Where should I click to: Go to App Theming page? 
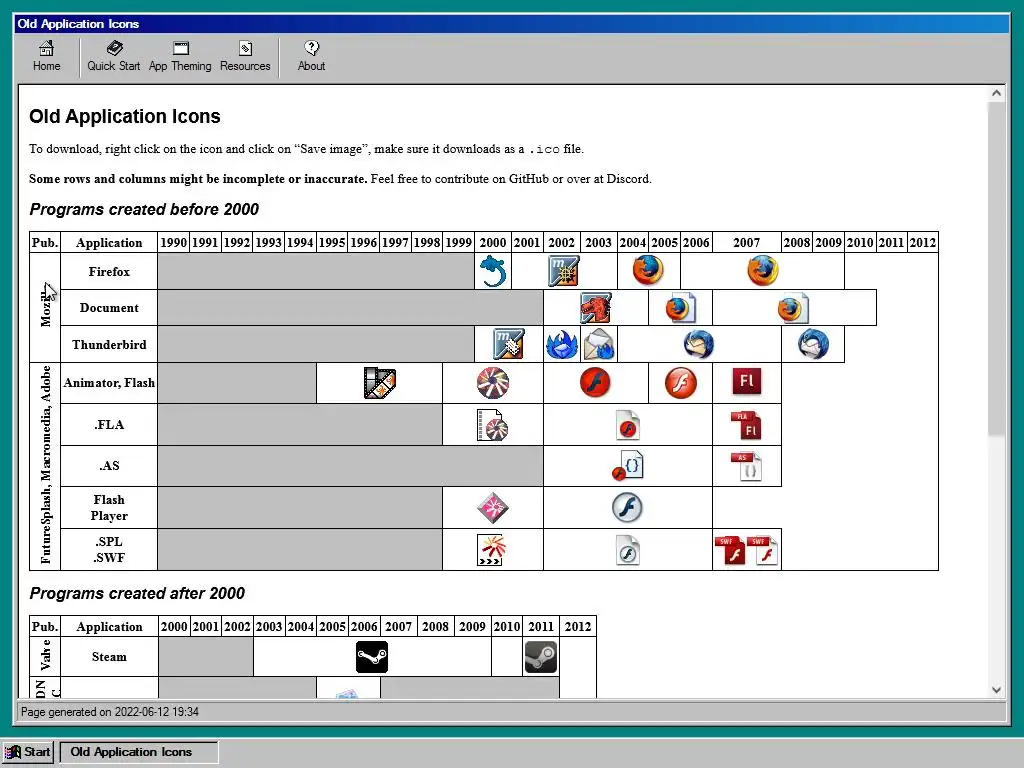[x=180, y=56]
